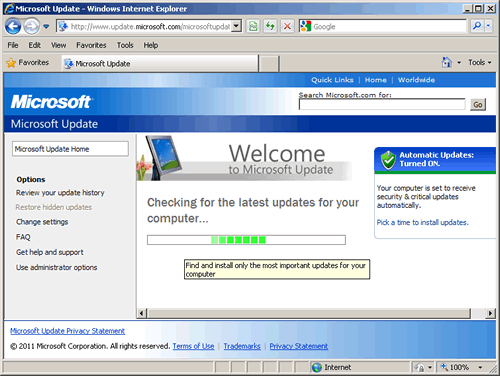
Task: Click the Refresh green arrows icon
Action: coord(270,26)
